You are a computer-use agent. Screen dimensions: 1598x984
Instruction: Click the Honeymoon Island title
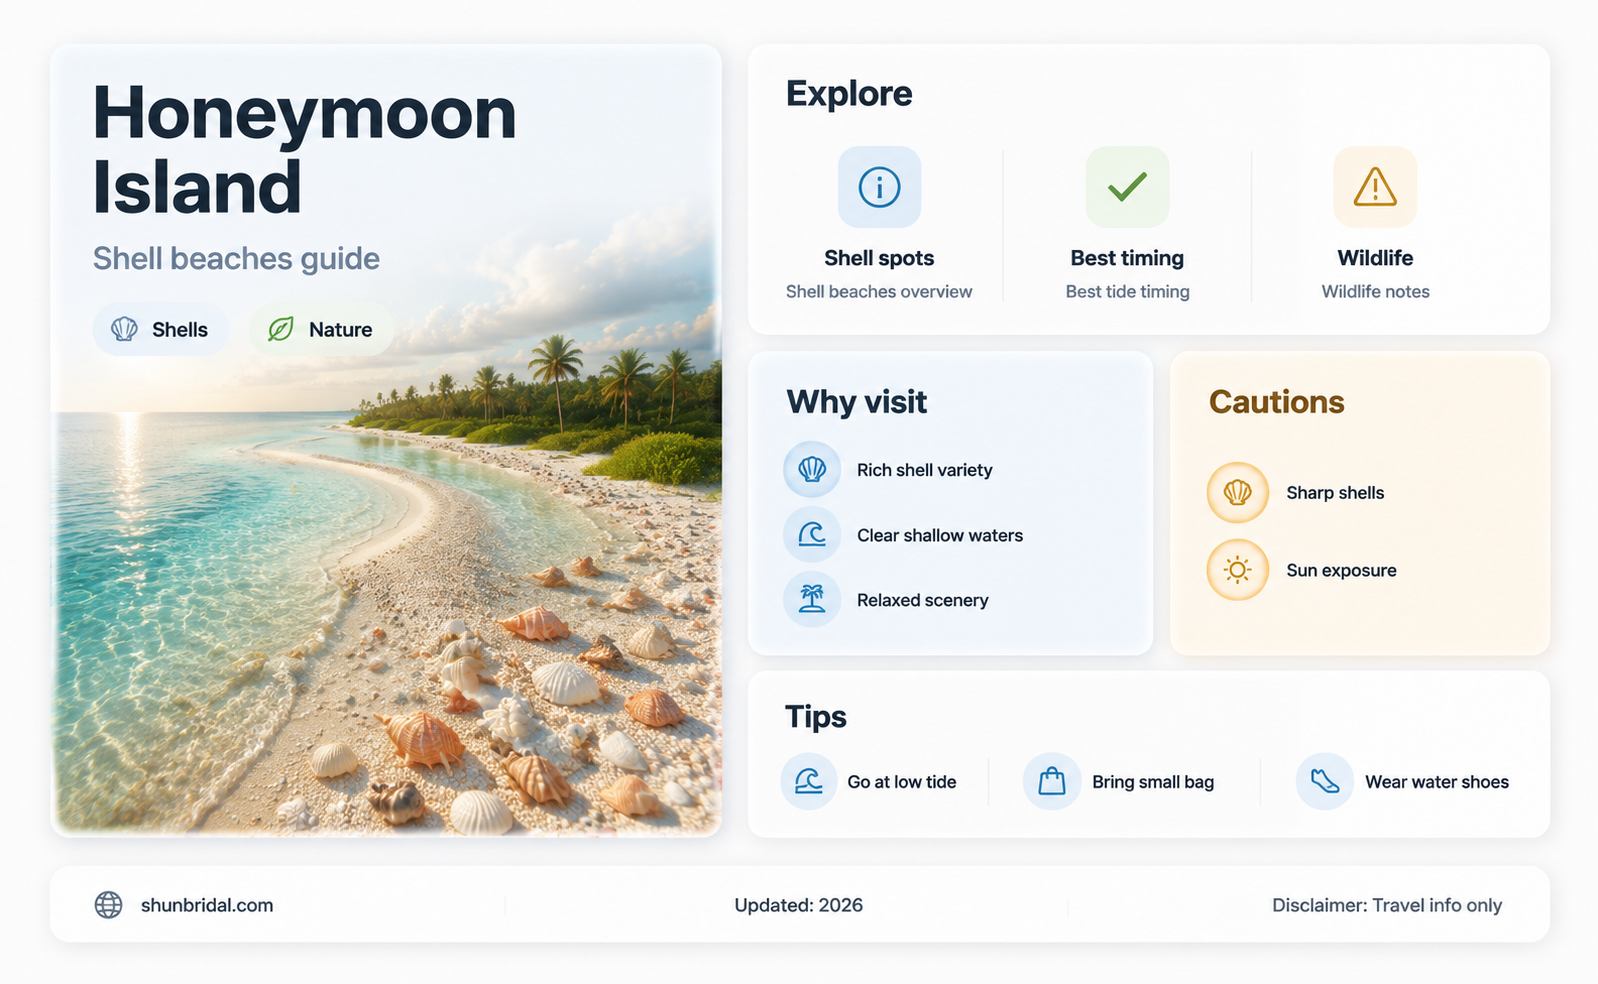pos(304,149)
